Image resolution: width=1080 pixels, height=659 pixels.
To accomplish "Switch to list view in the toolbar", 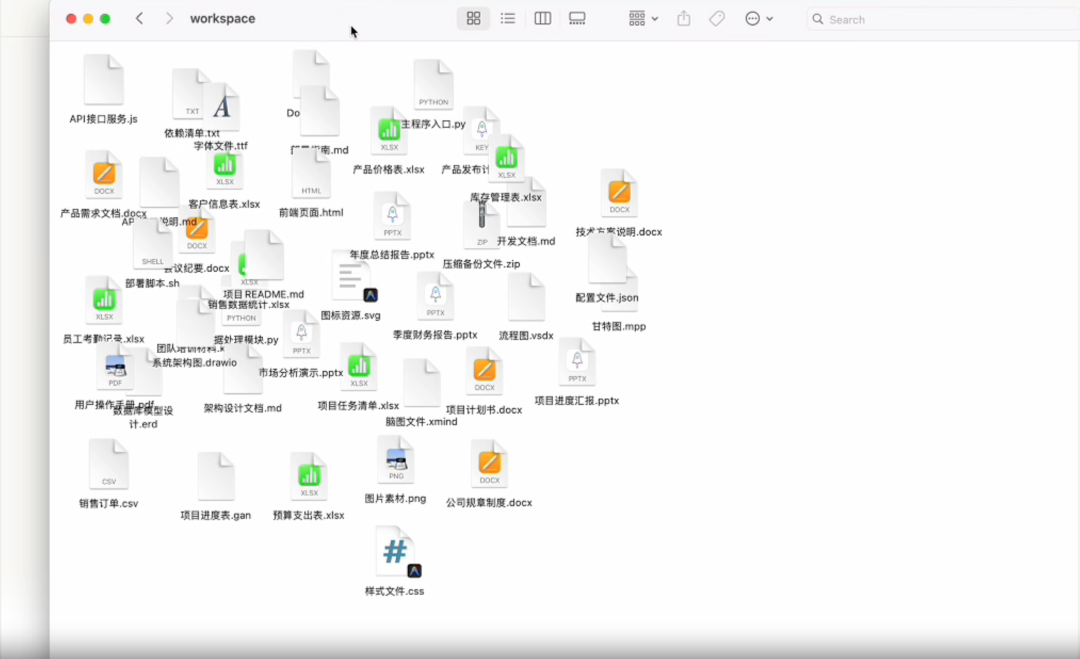I will [x=508, y=19].
